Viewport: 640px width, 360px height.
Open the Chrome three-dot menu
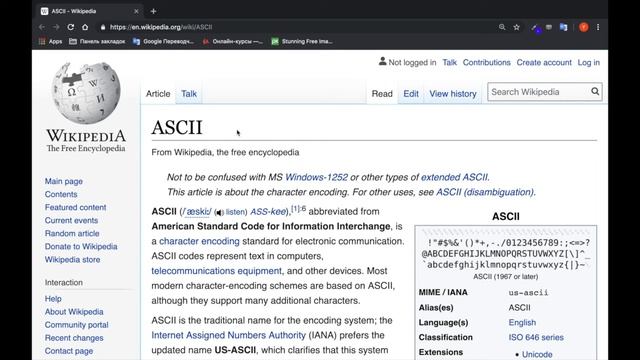598,27
